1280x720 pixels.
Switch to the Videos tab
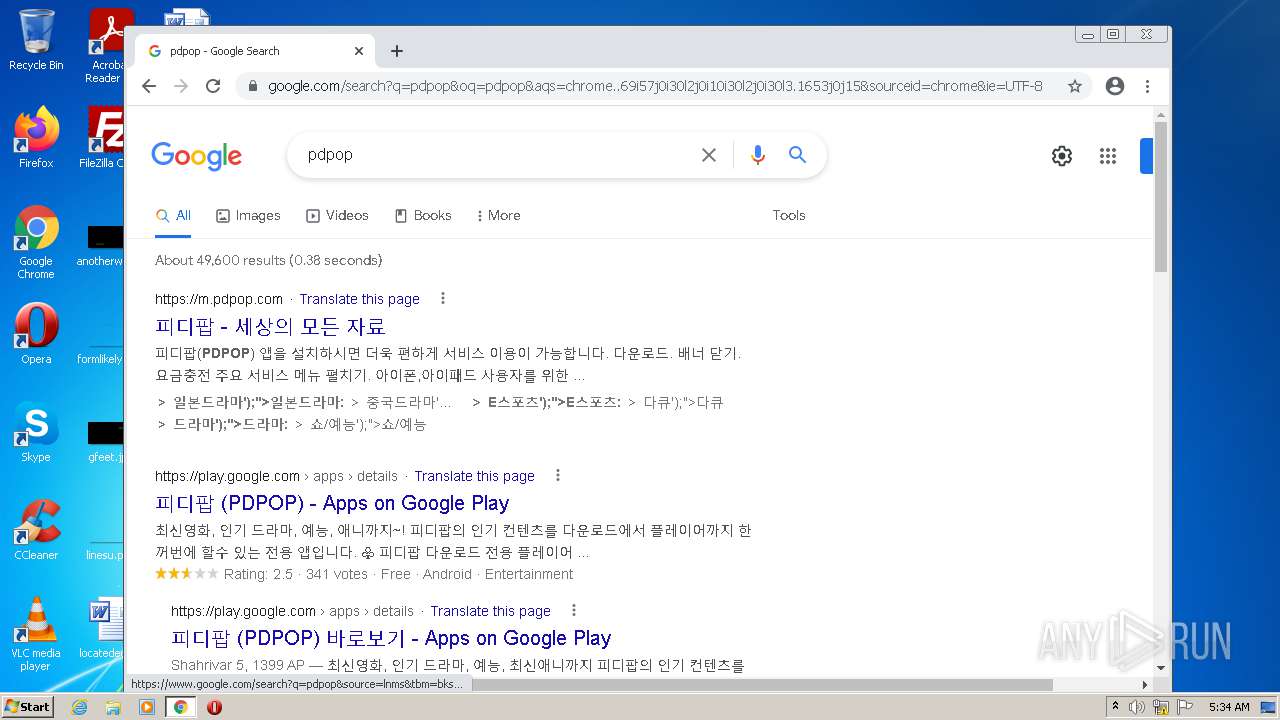[x=337, y=215]
